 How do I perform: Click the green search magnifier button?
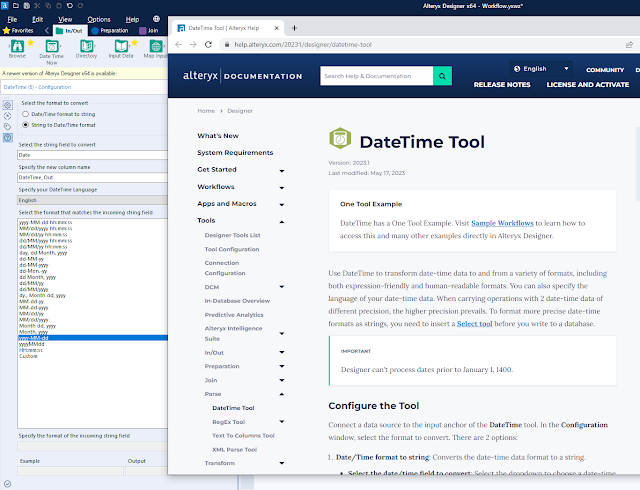(x=442, y=76)
